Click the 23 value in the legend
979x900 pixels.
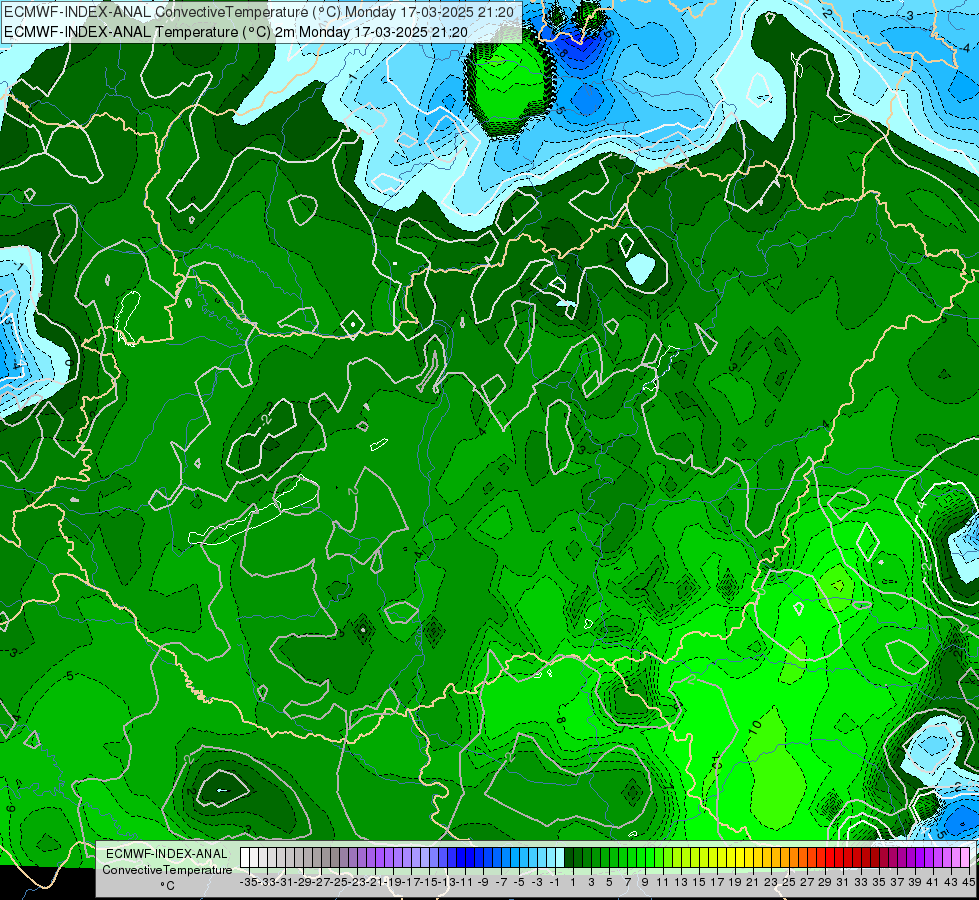pos(771,882)
